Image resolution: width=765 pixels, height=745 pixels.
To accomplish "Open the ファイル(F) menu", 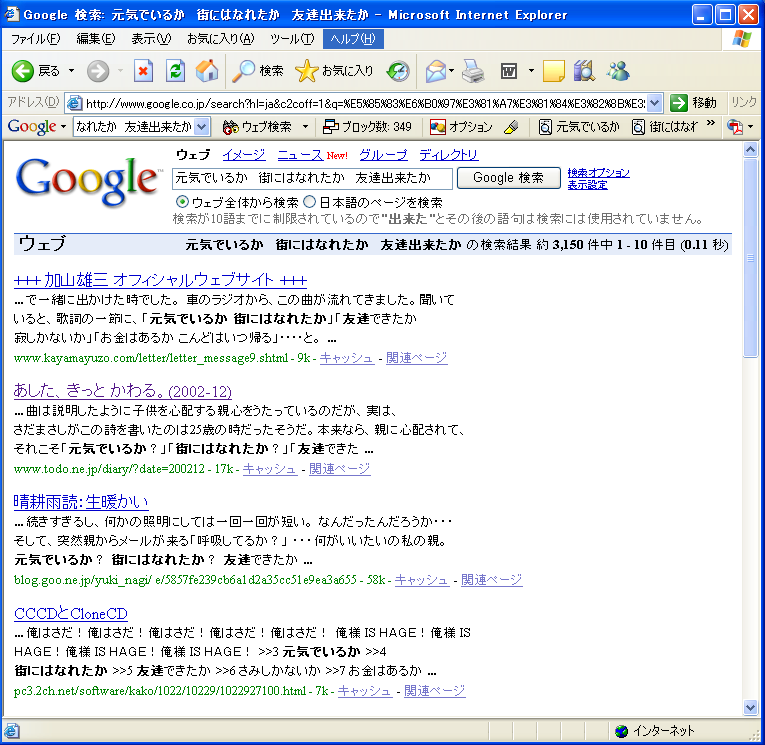I will click(36, 39).
